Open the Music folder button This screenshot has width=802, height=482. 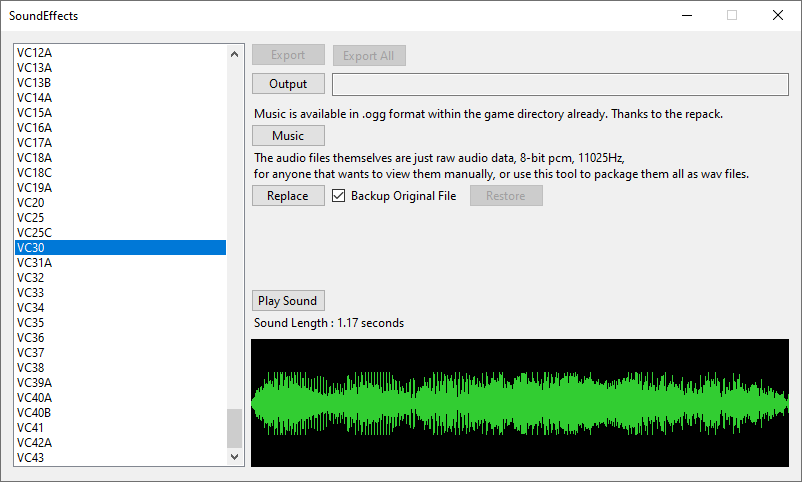[x=288, y=136]
